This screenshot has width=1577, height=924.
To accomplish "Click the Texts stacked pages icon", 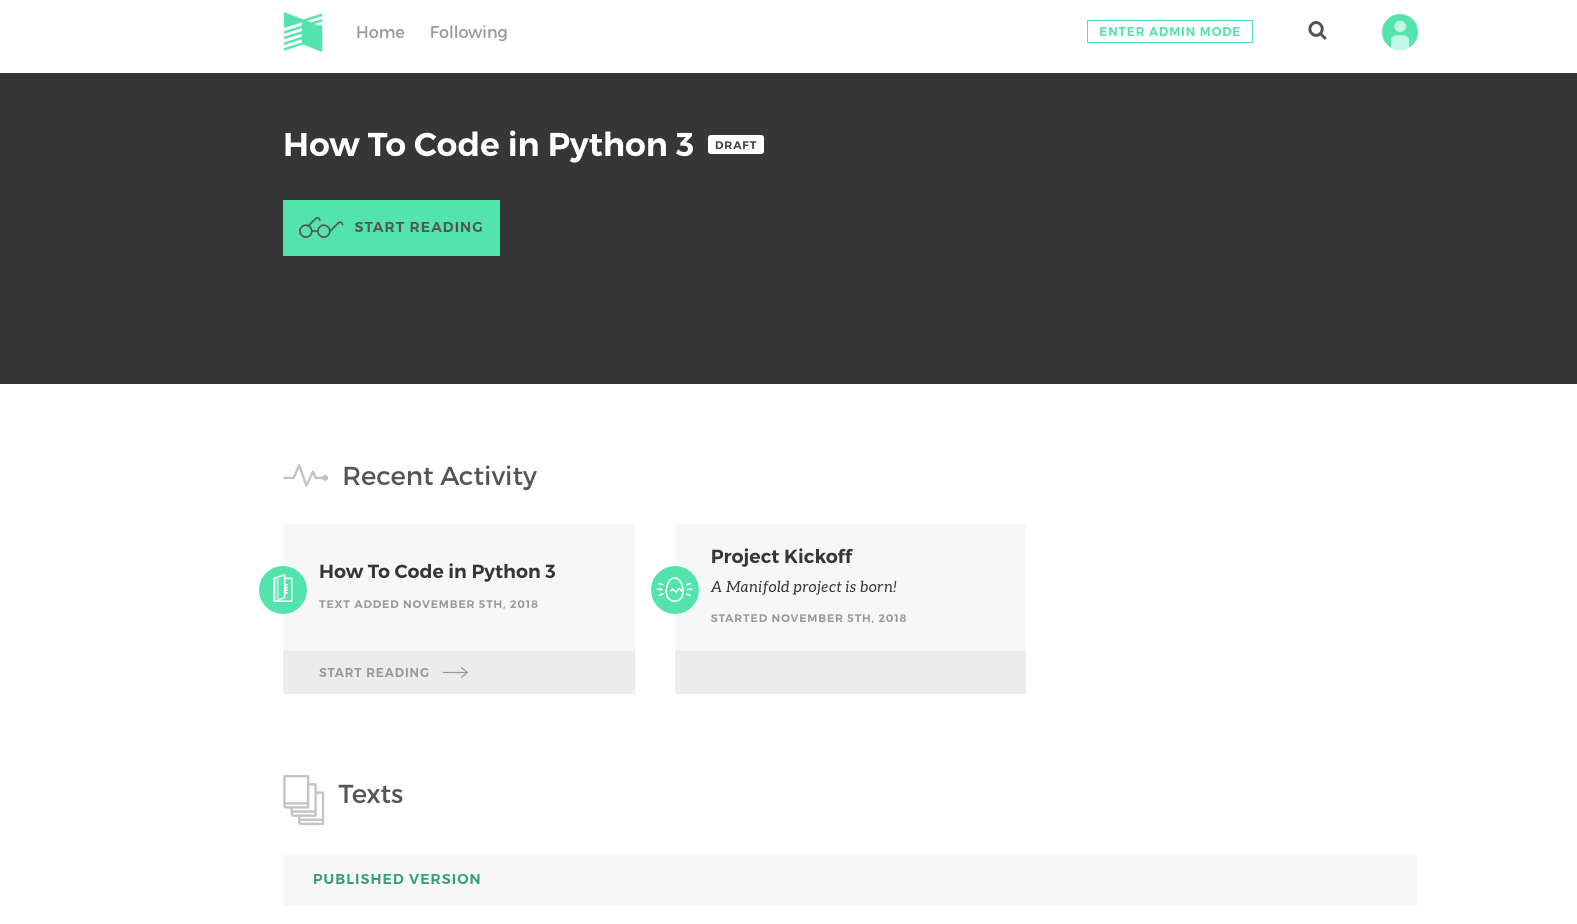I will click(x=303, y=799).
